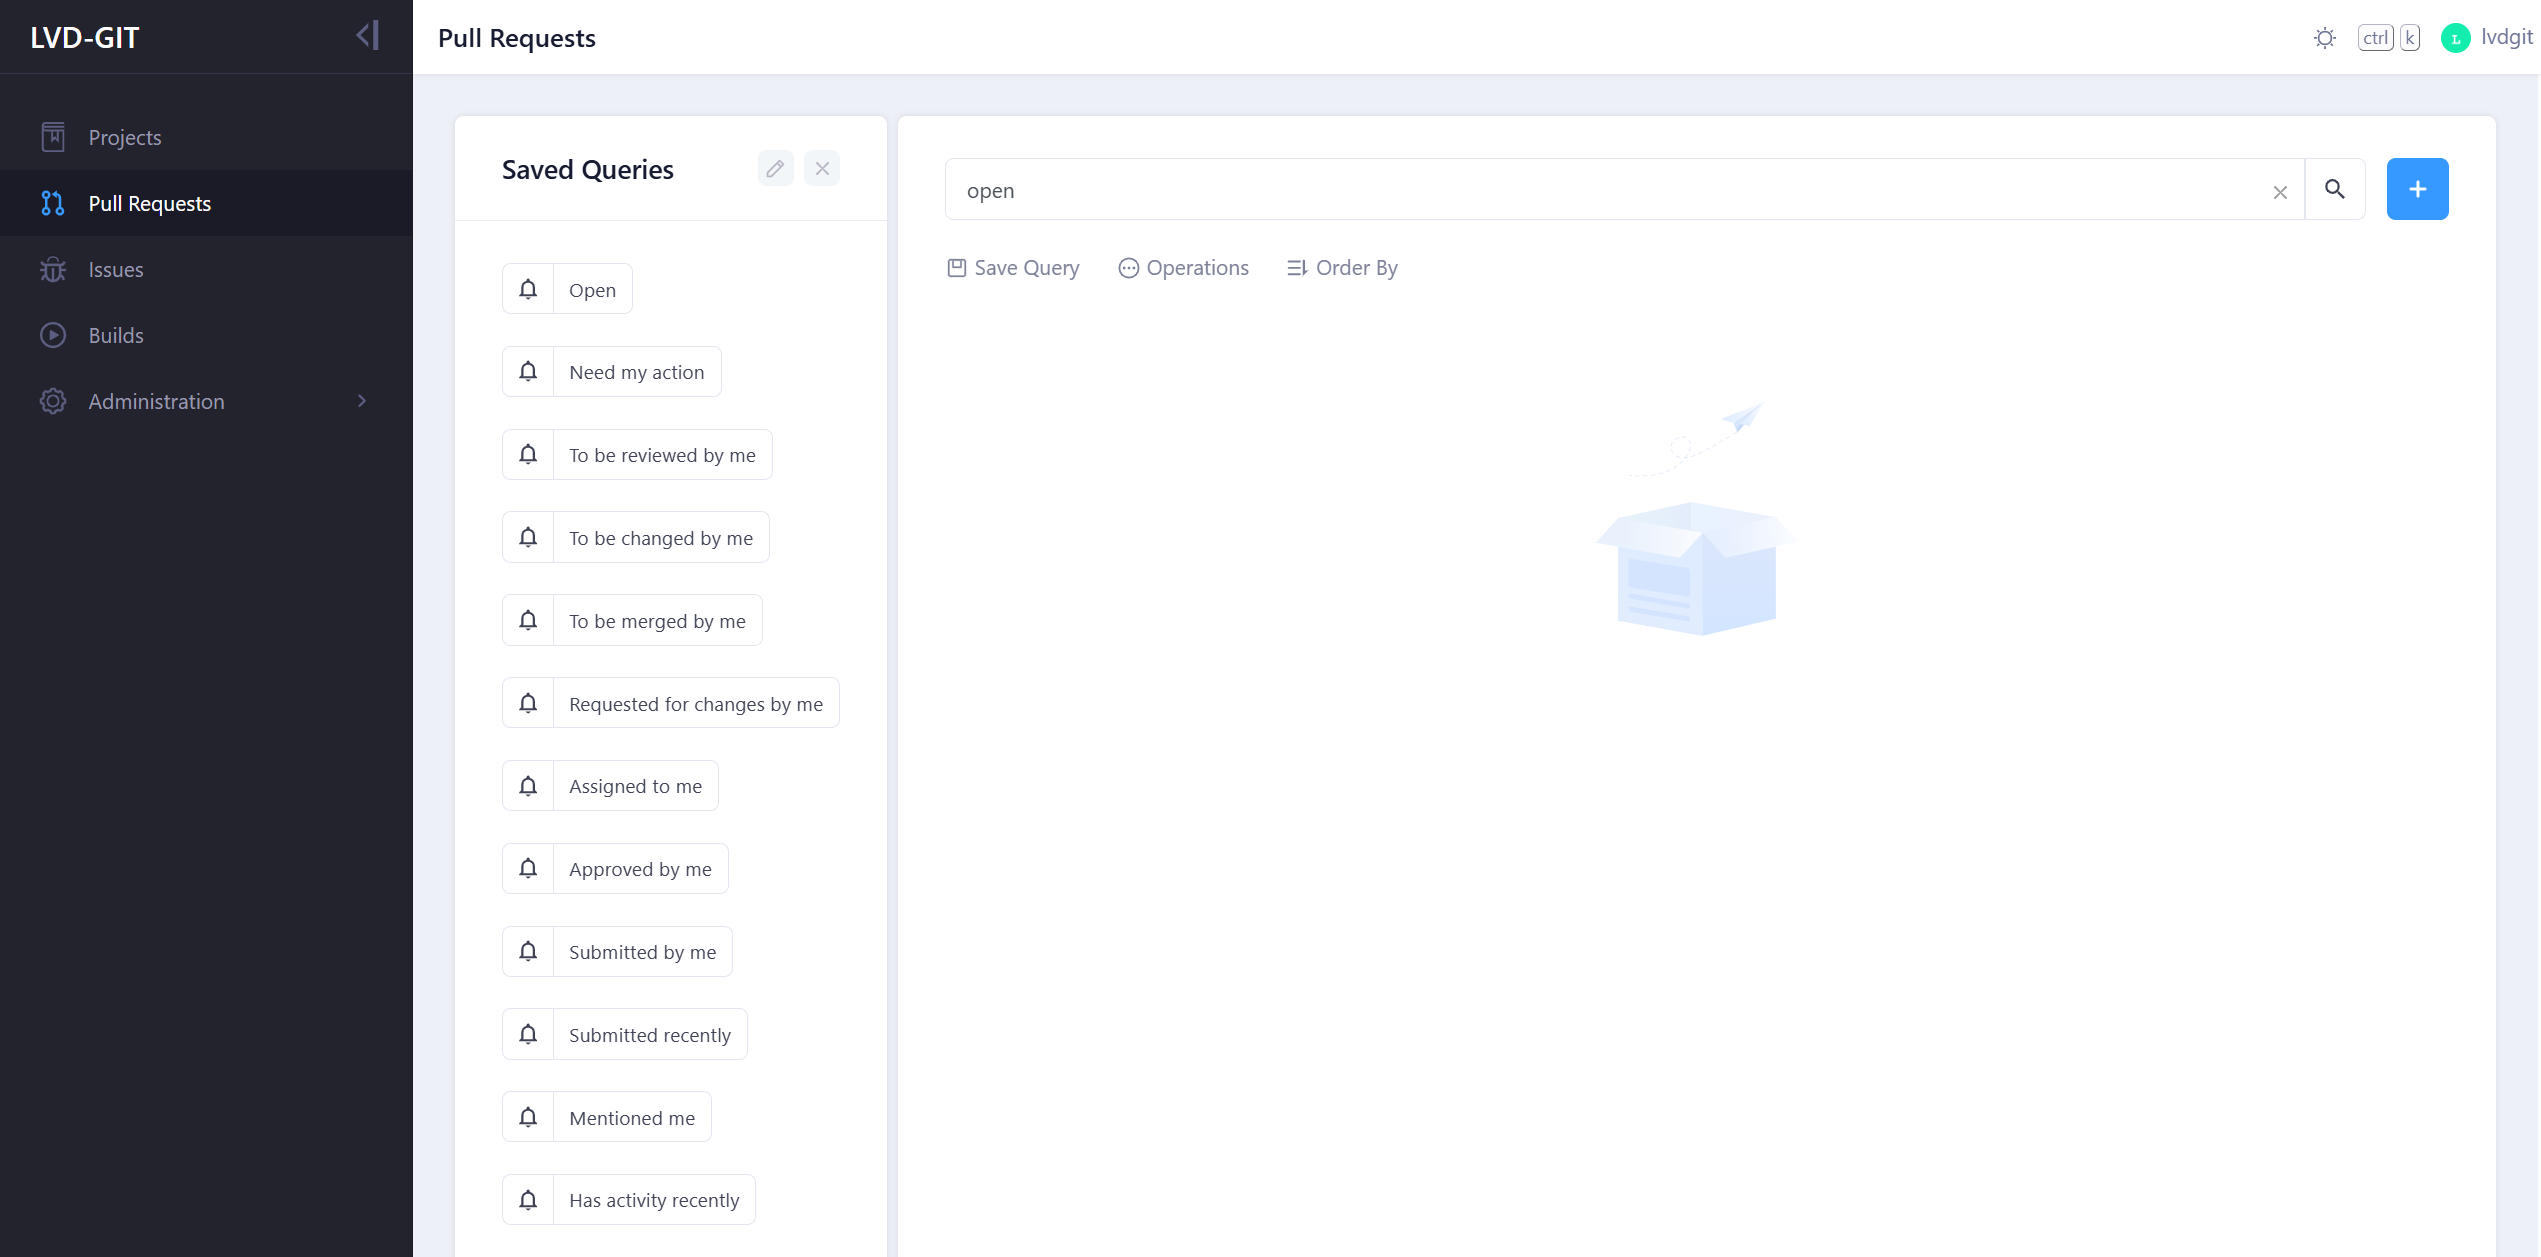Click the search magnifier icon
This screenshot has width=2541, height=1257.
click(x=2334, y=189)
